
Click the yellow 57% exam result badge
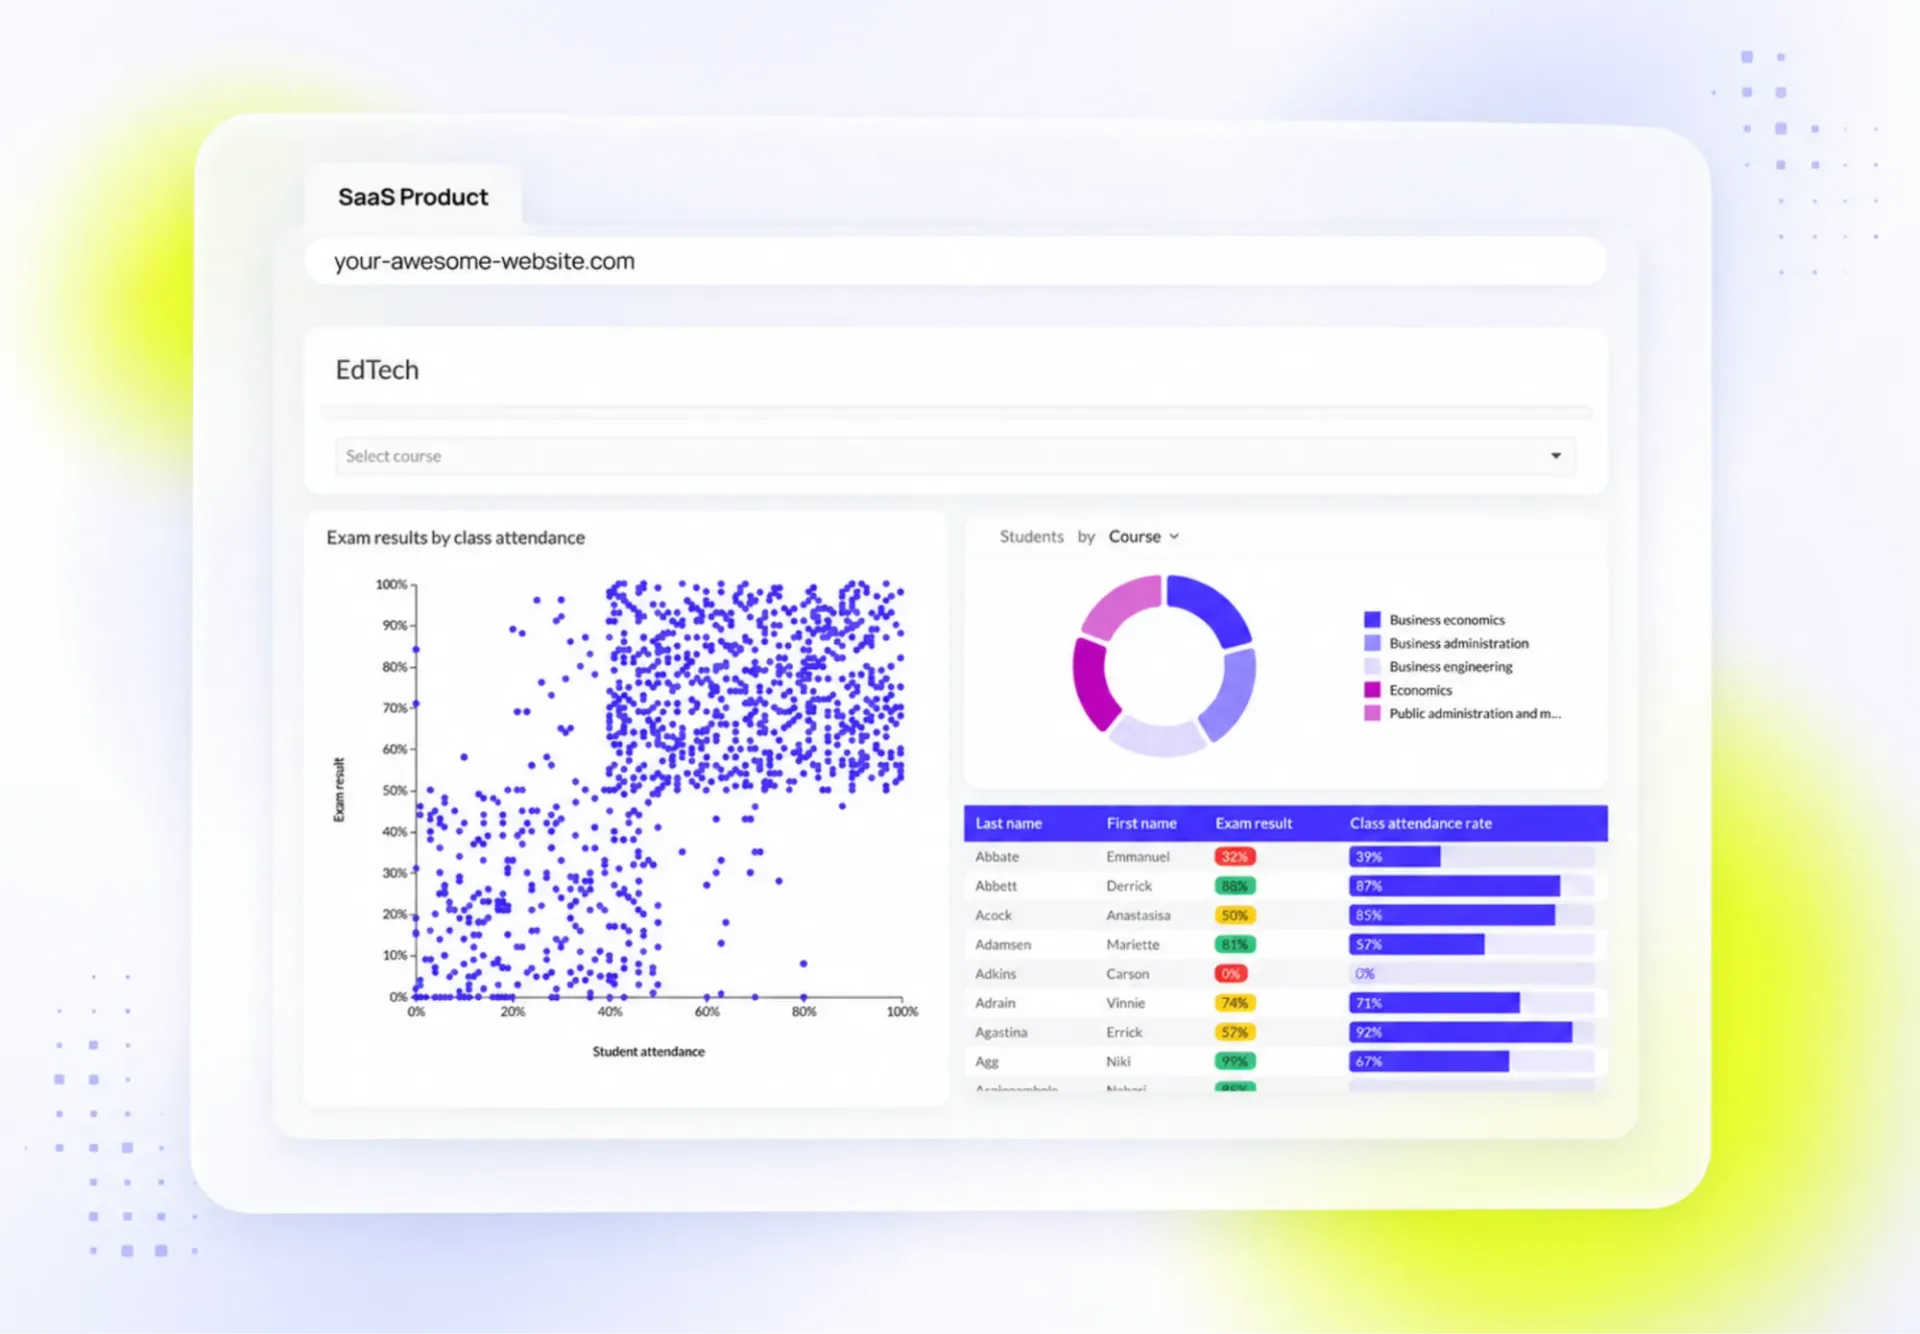pos(1235,1032)
